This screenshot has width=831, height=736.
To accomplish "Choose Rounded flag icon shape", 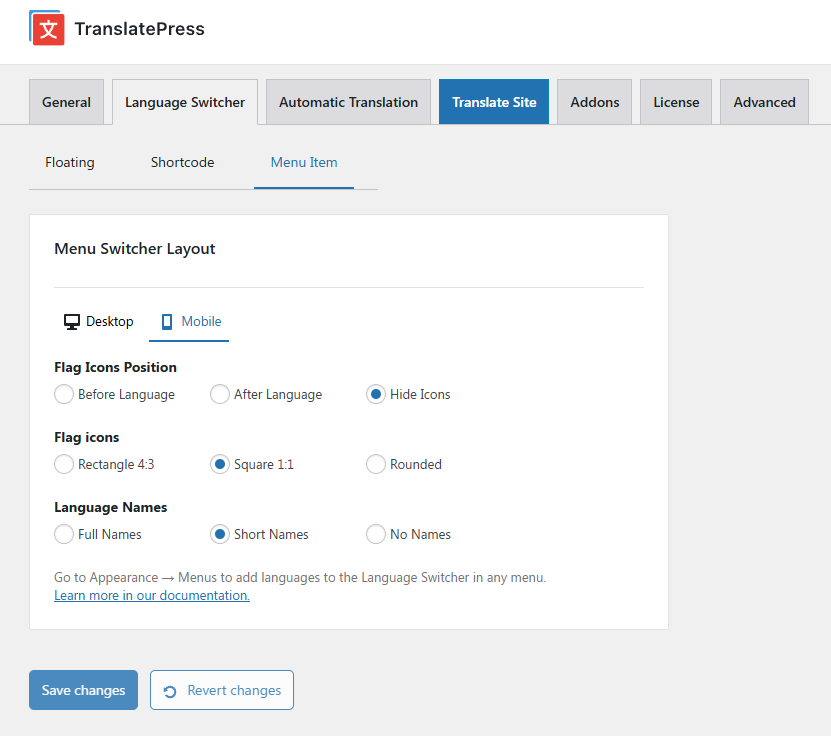I will (376, 464).
